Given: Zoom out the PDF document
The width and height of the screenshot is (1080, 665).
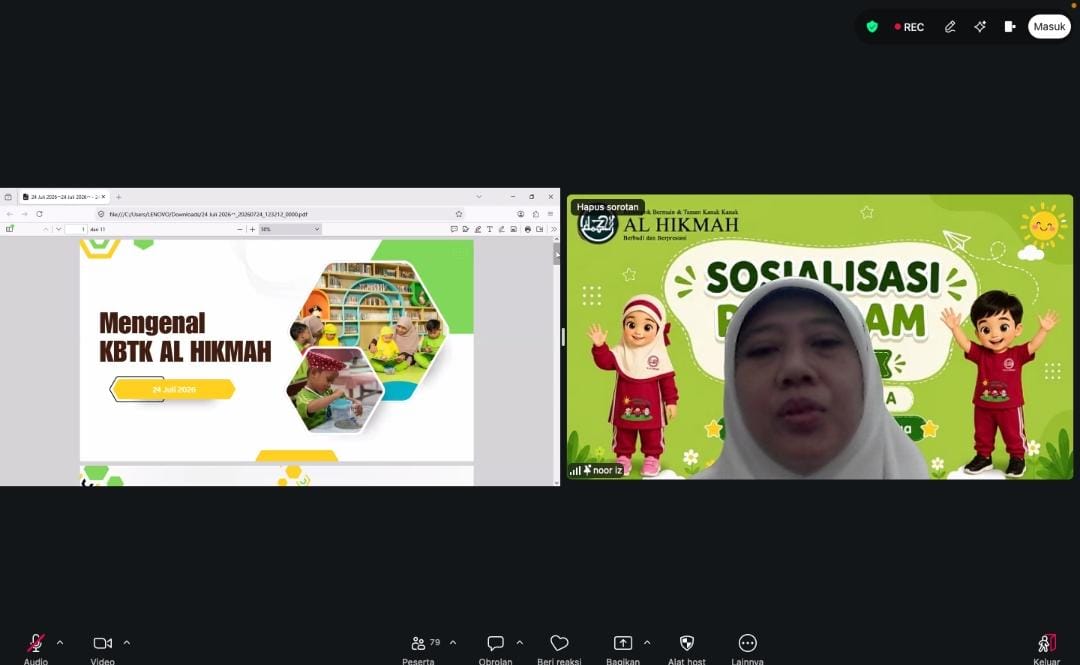Looking at the screenshot, I should 239,229.
